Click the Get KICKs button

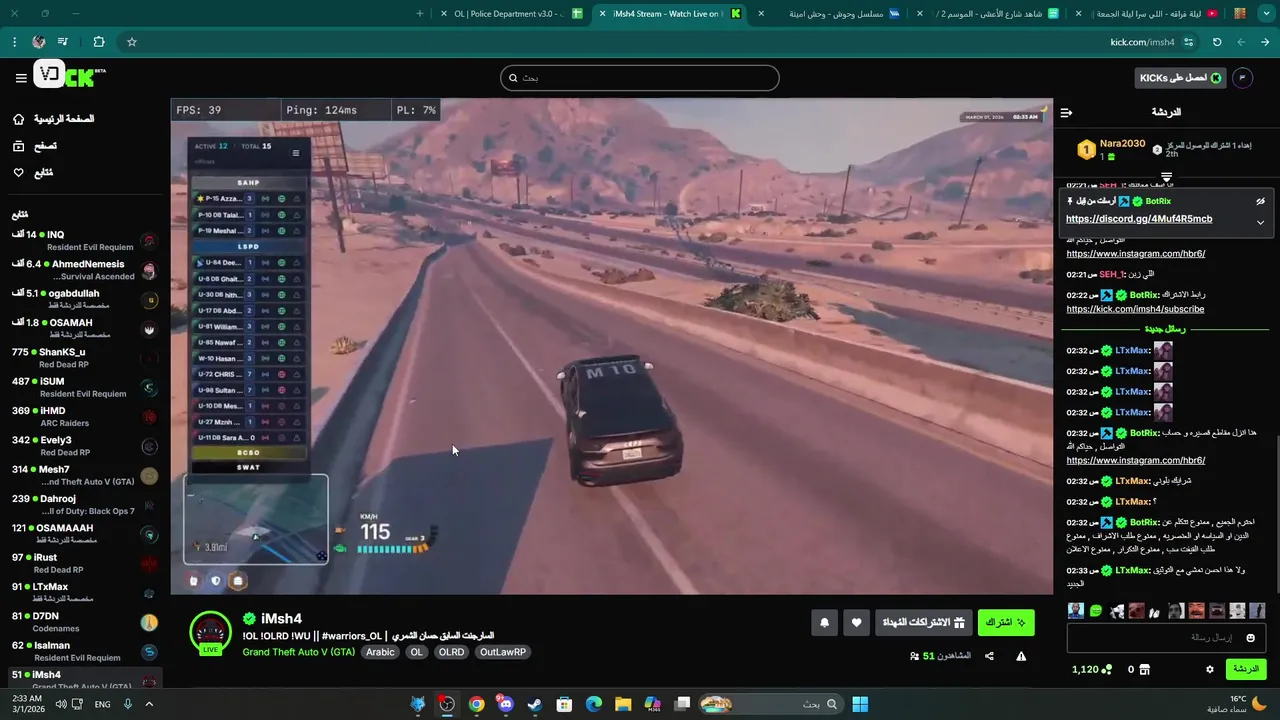(1180, 78)
